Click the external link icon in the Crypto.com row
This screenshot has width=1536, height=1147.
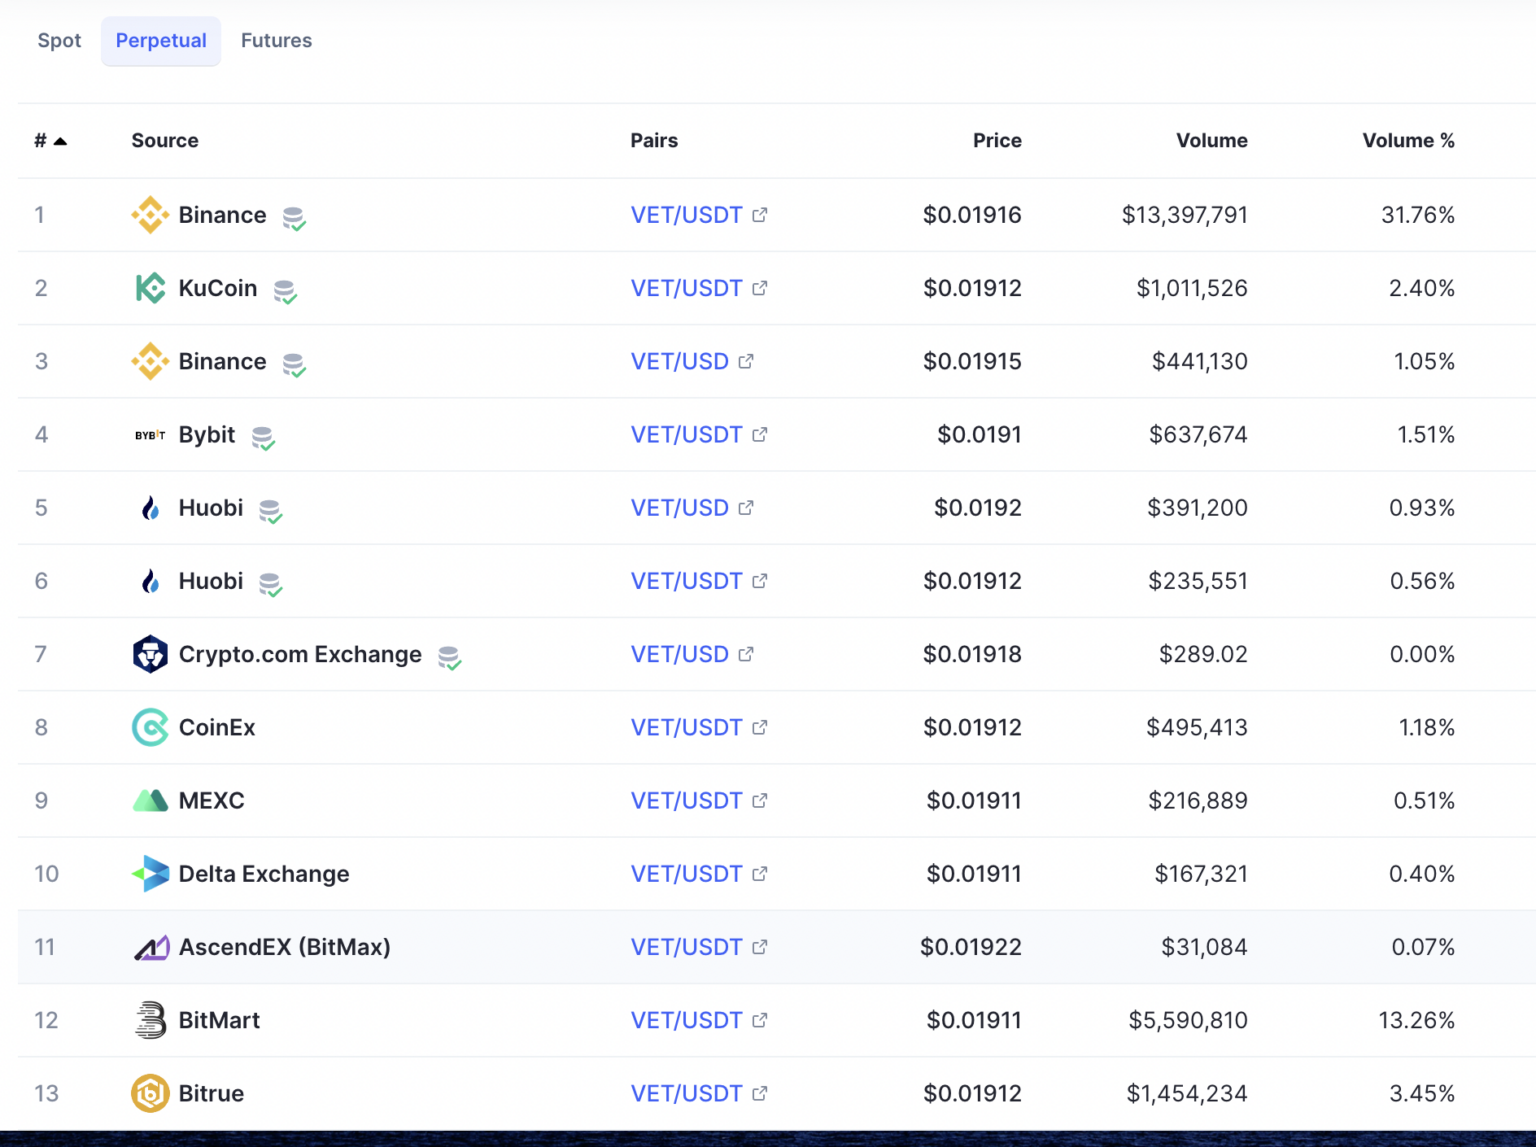tap(746, 654)
